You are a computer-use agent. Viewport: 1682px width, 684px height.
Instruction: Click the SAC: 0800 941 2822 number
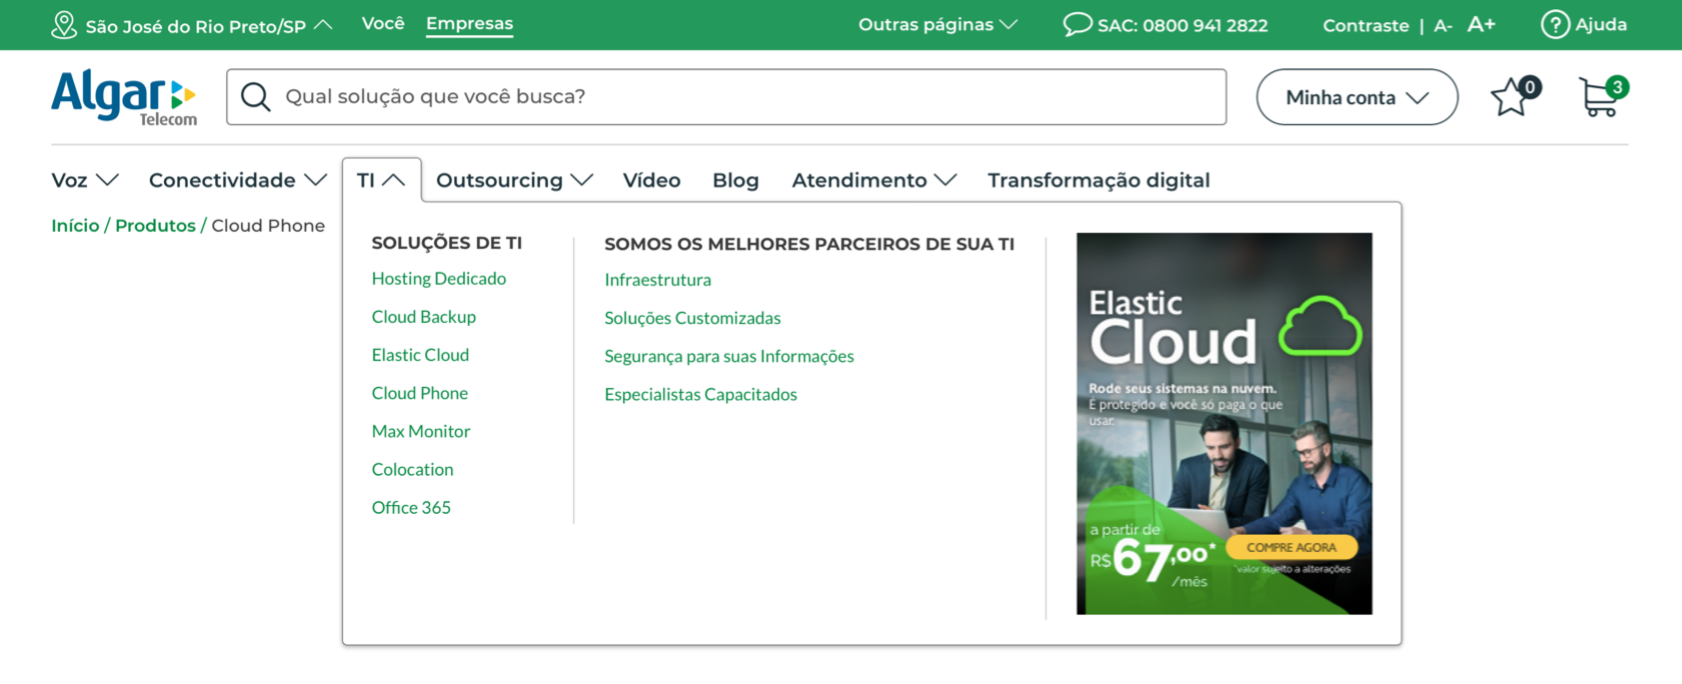point(1183,25)
